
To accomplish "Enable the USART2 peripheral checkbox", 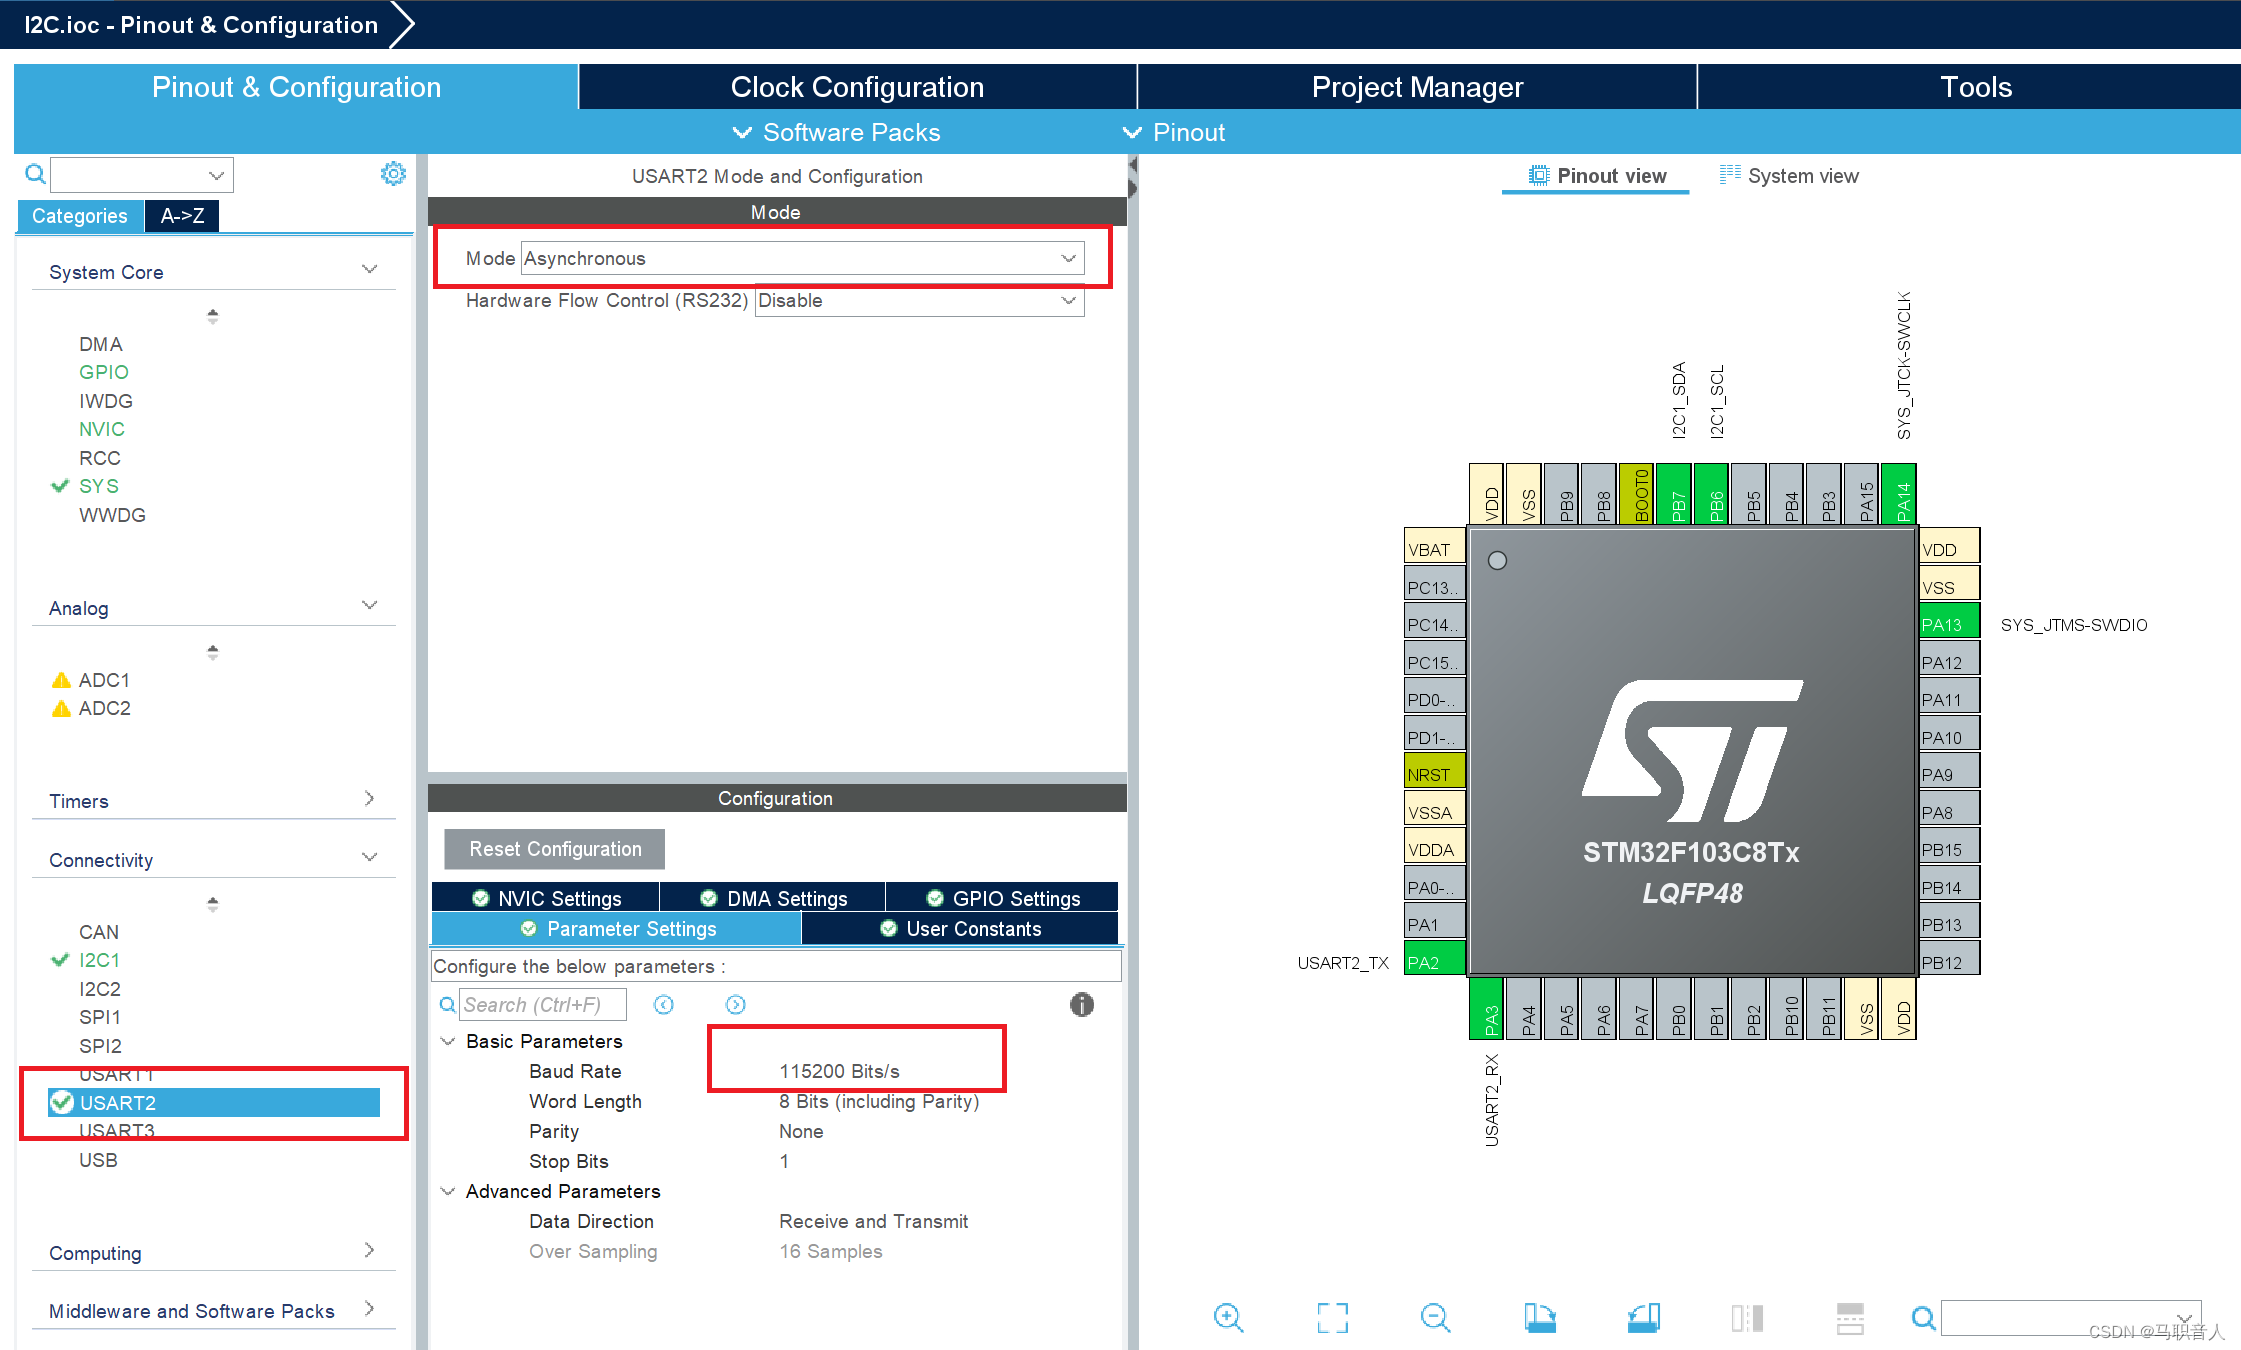I will tap(61, 1103).
